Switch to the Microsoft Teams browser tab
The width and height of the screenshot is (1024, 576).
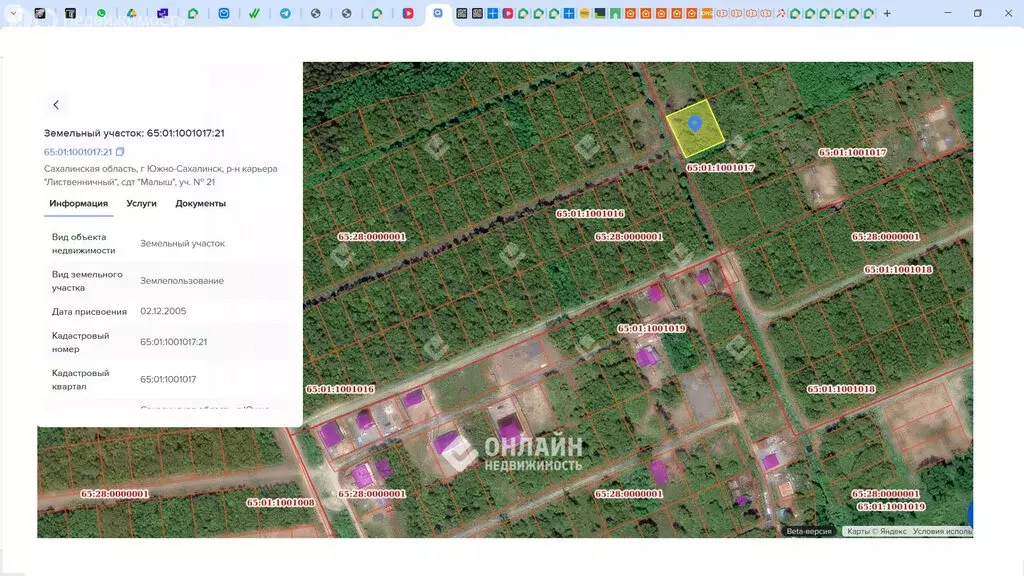coord(163,13)
